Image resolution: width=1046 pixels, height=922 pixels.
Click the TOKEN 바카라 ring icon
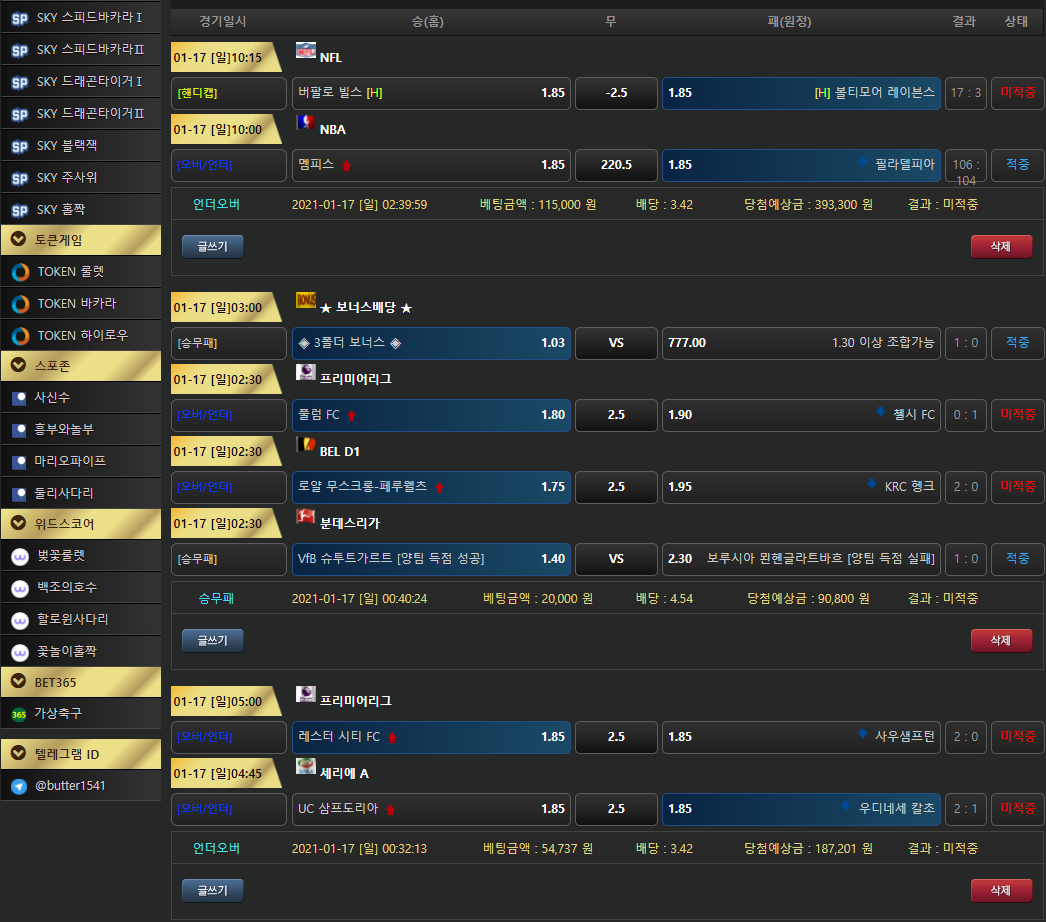coord(19,304)
